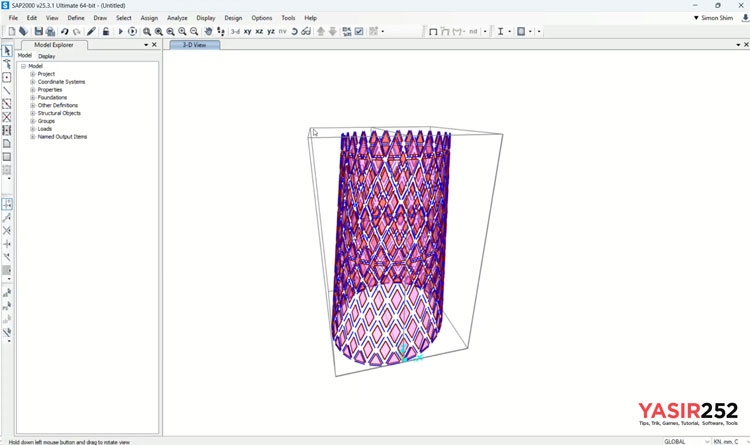
Task: Click the 3-D View tab
Action: (195, 45)
